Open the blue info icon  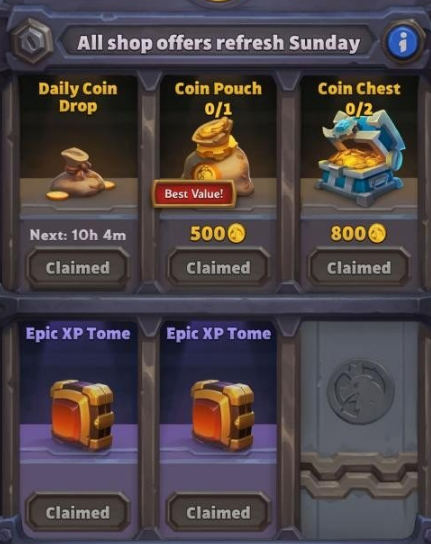pos(403,42)
